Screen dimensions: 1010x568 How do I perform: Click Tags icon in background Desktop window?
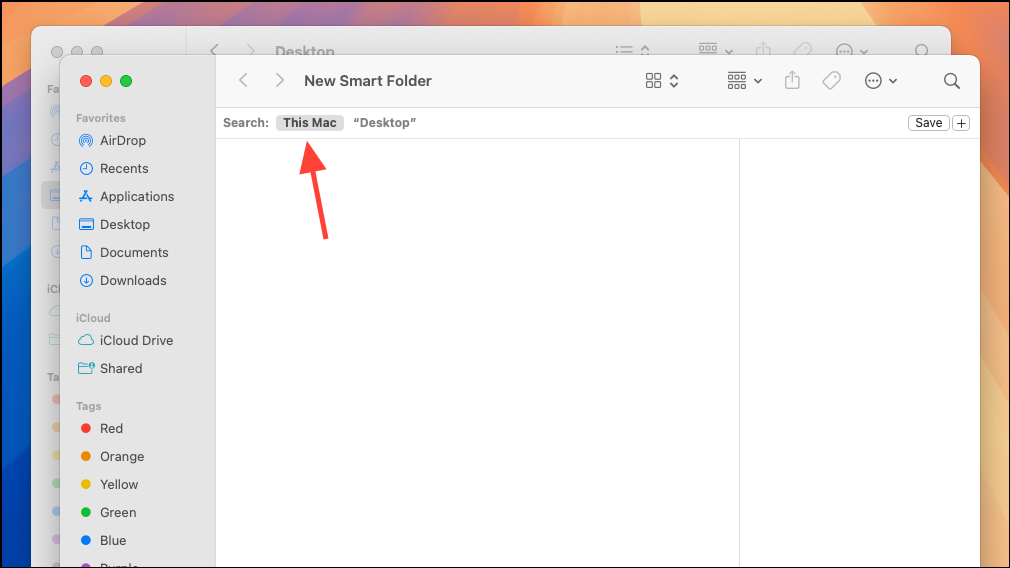point(803,49)
